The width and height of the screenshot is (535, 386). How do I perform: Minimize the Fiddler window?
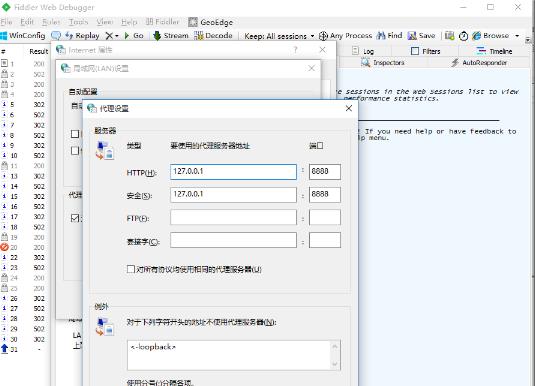coord(464,7)
